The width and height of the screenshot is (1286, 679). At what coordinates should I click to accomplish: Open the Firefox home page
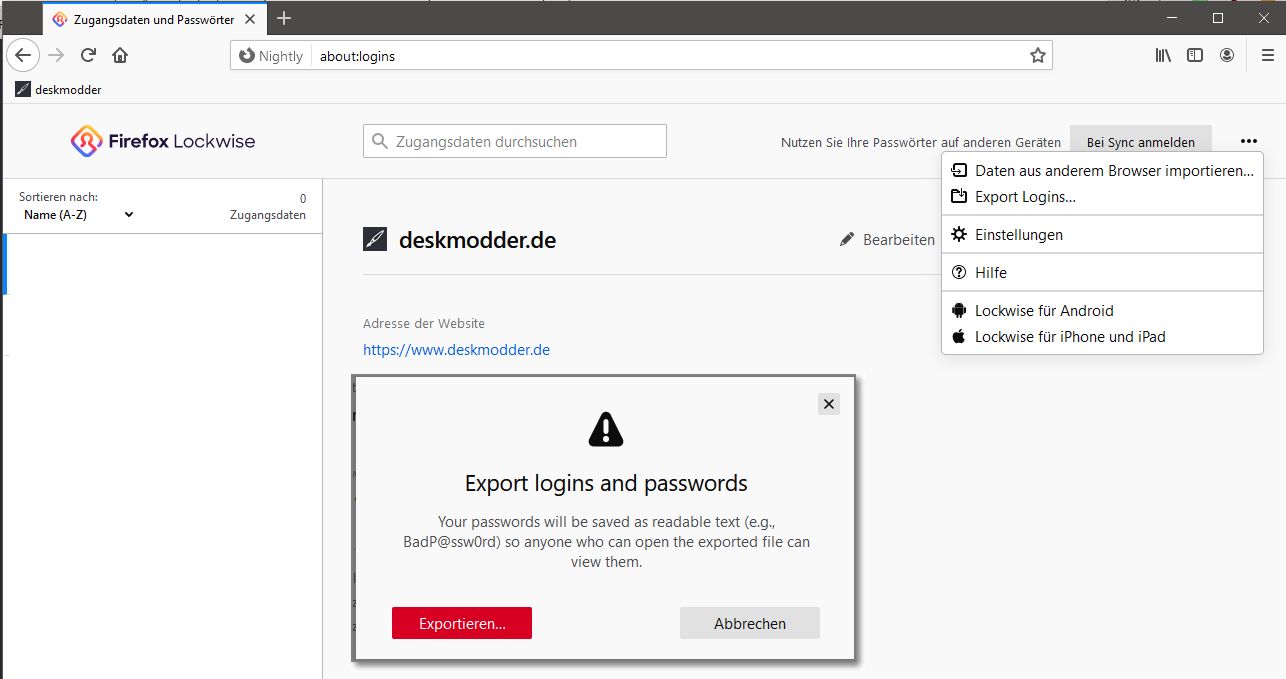pyautogui.click(x=120, y=56)
